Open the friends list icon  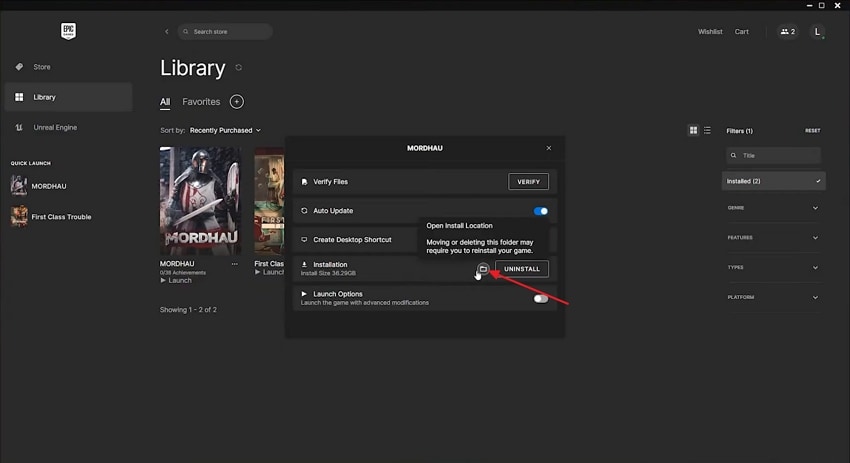click(x=788, y=31)
